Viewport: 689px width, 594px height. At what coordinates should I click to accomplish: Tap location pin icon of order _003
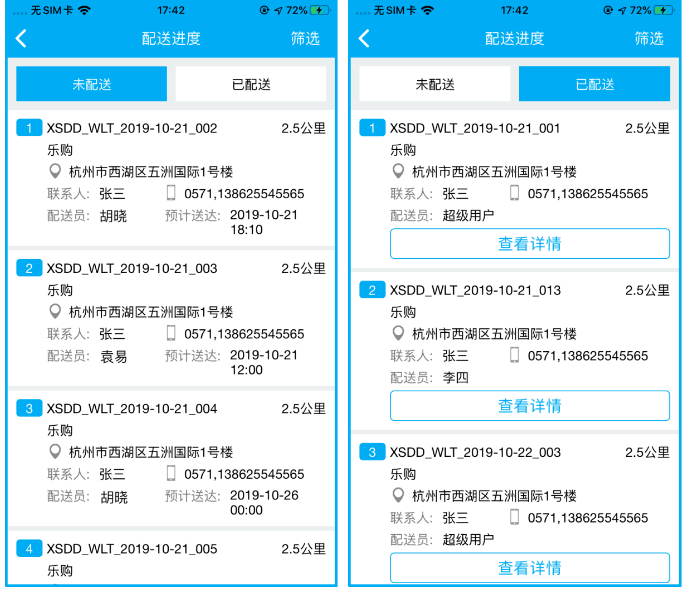(55, 311)
